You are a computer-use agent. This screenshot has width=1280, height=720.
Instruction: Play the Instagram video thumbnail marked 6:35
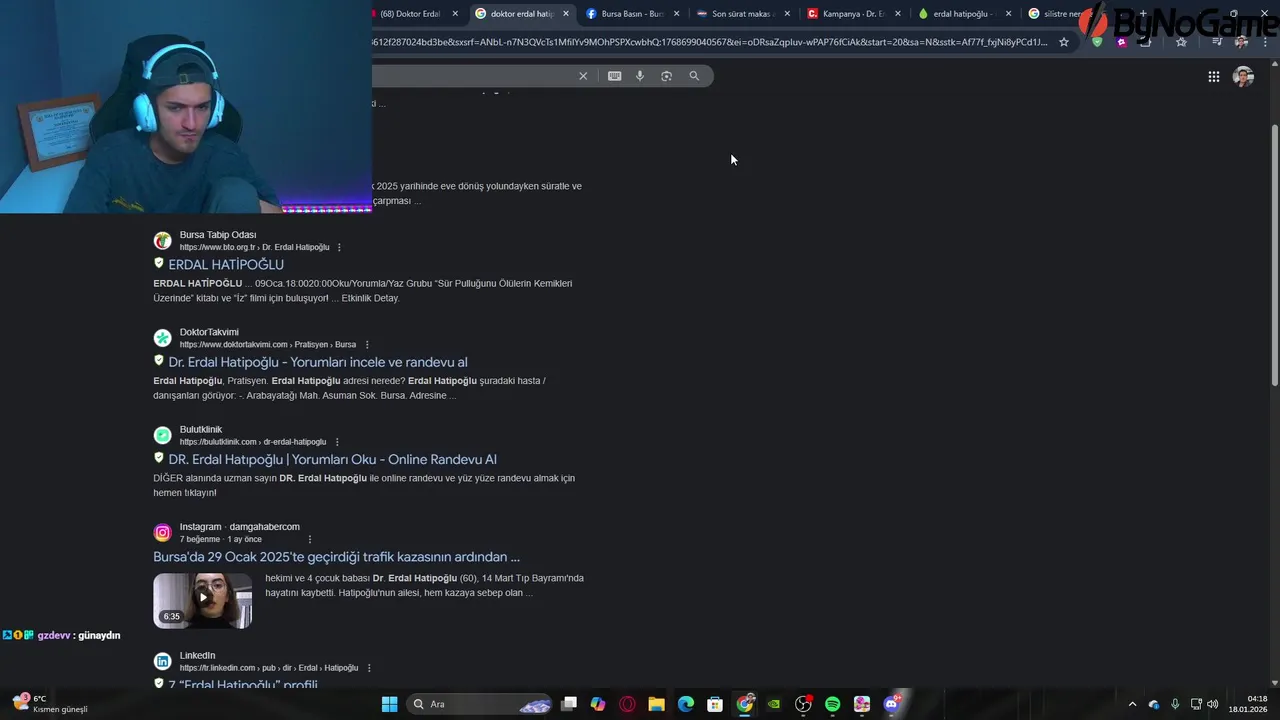[x=202, y=600]
